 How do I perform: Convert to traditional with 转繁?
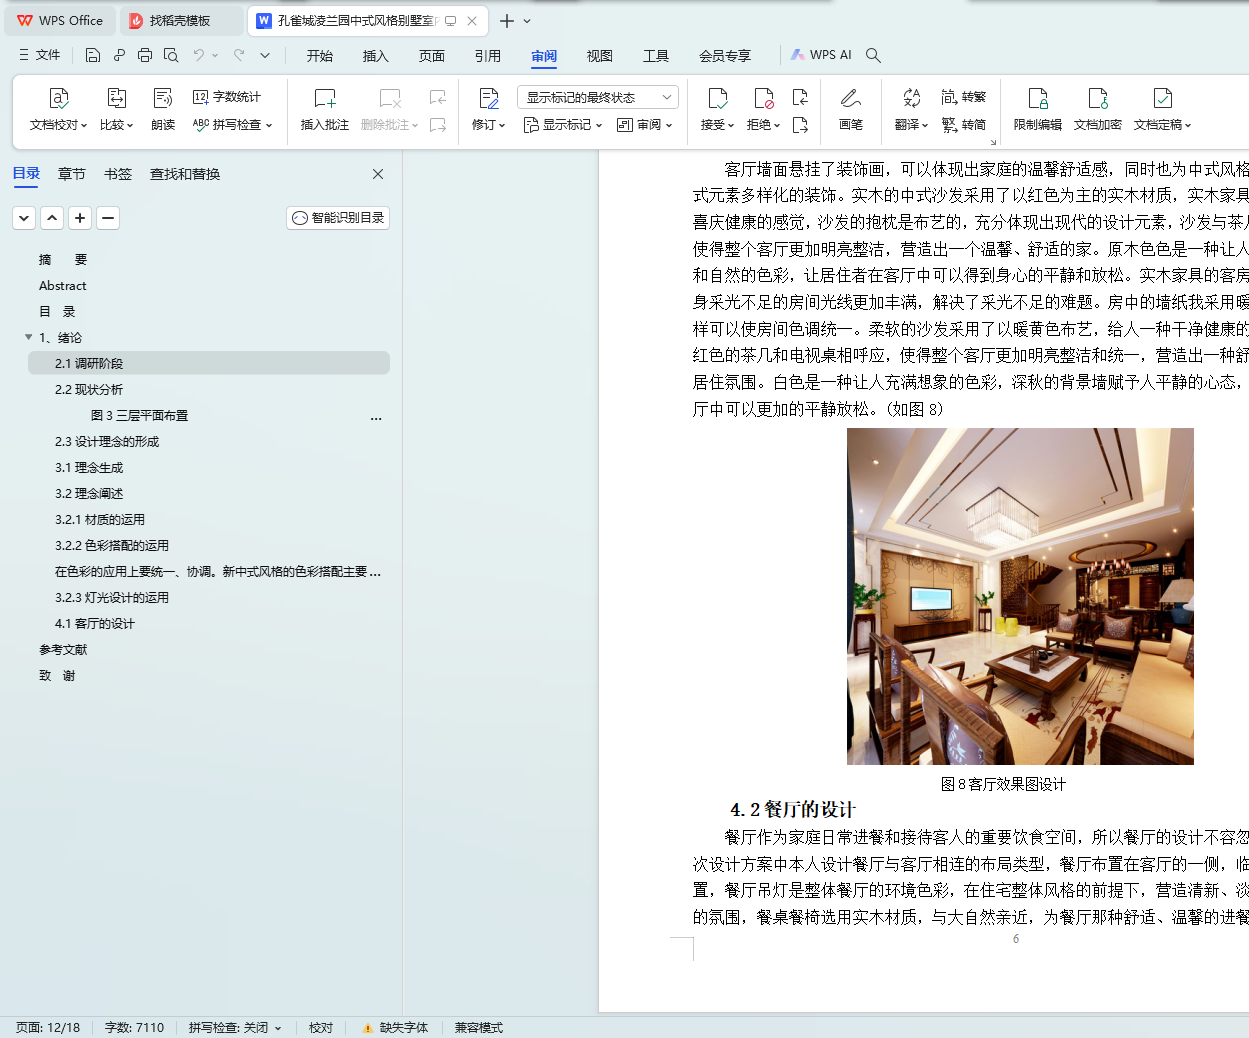pyautogui.click(x=963, y=97)
